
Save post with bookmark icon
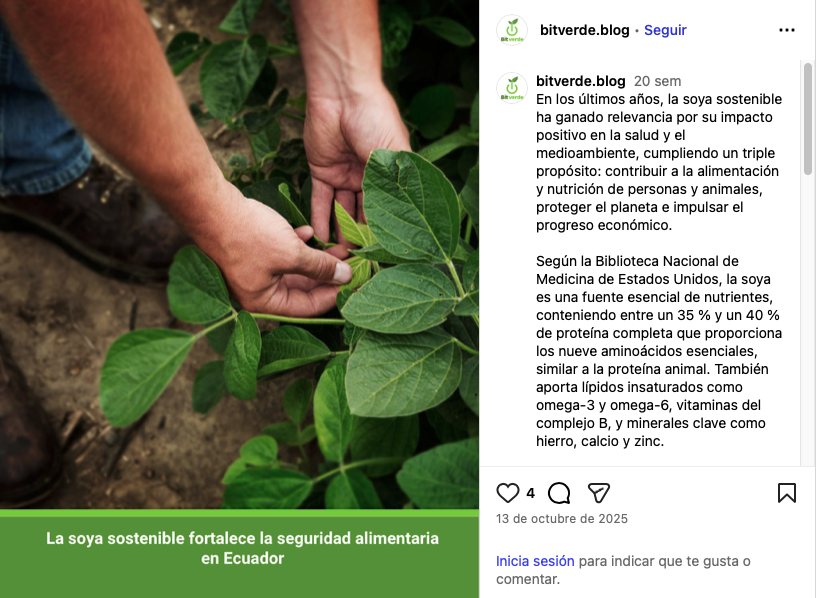787,493
